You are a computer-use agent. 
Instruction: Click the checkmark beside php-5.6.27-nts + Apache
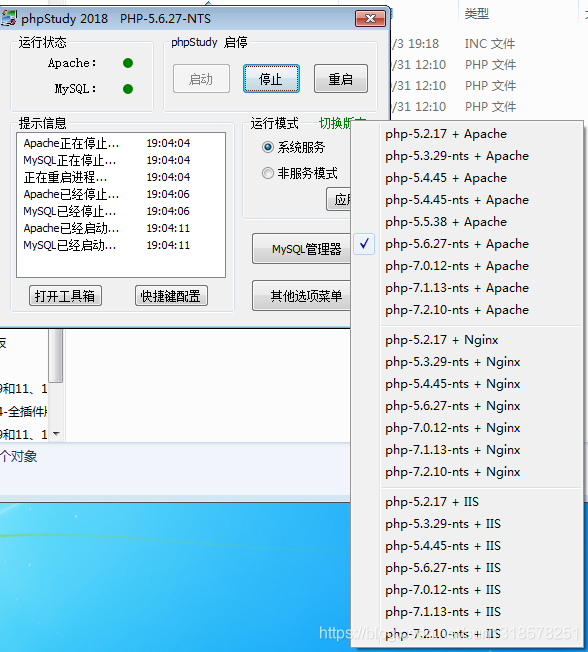tap(364, 244)
